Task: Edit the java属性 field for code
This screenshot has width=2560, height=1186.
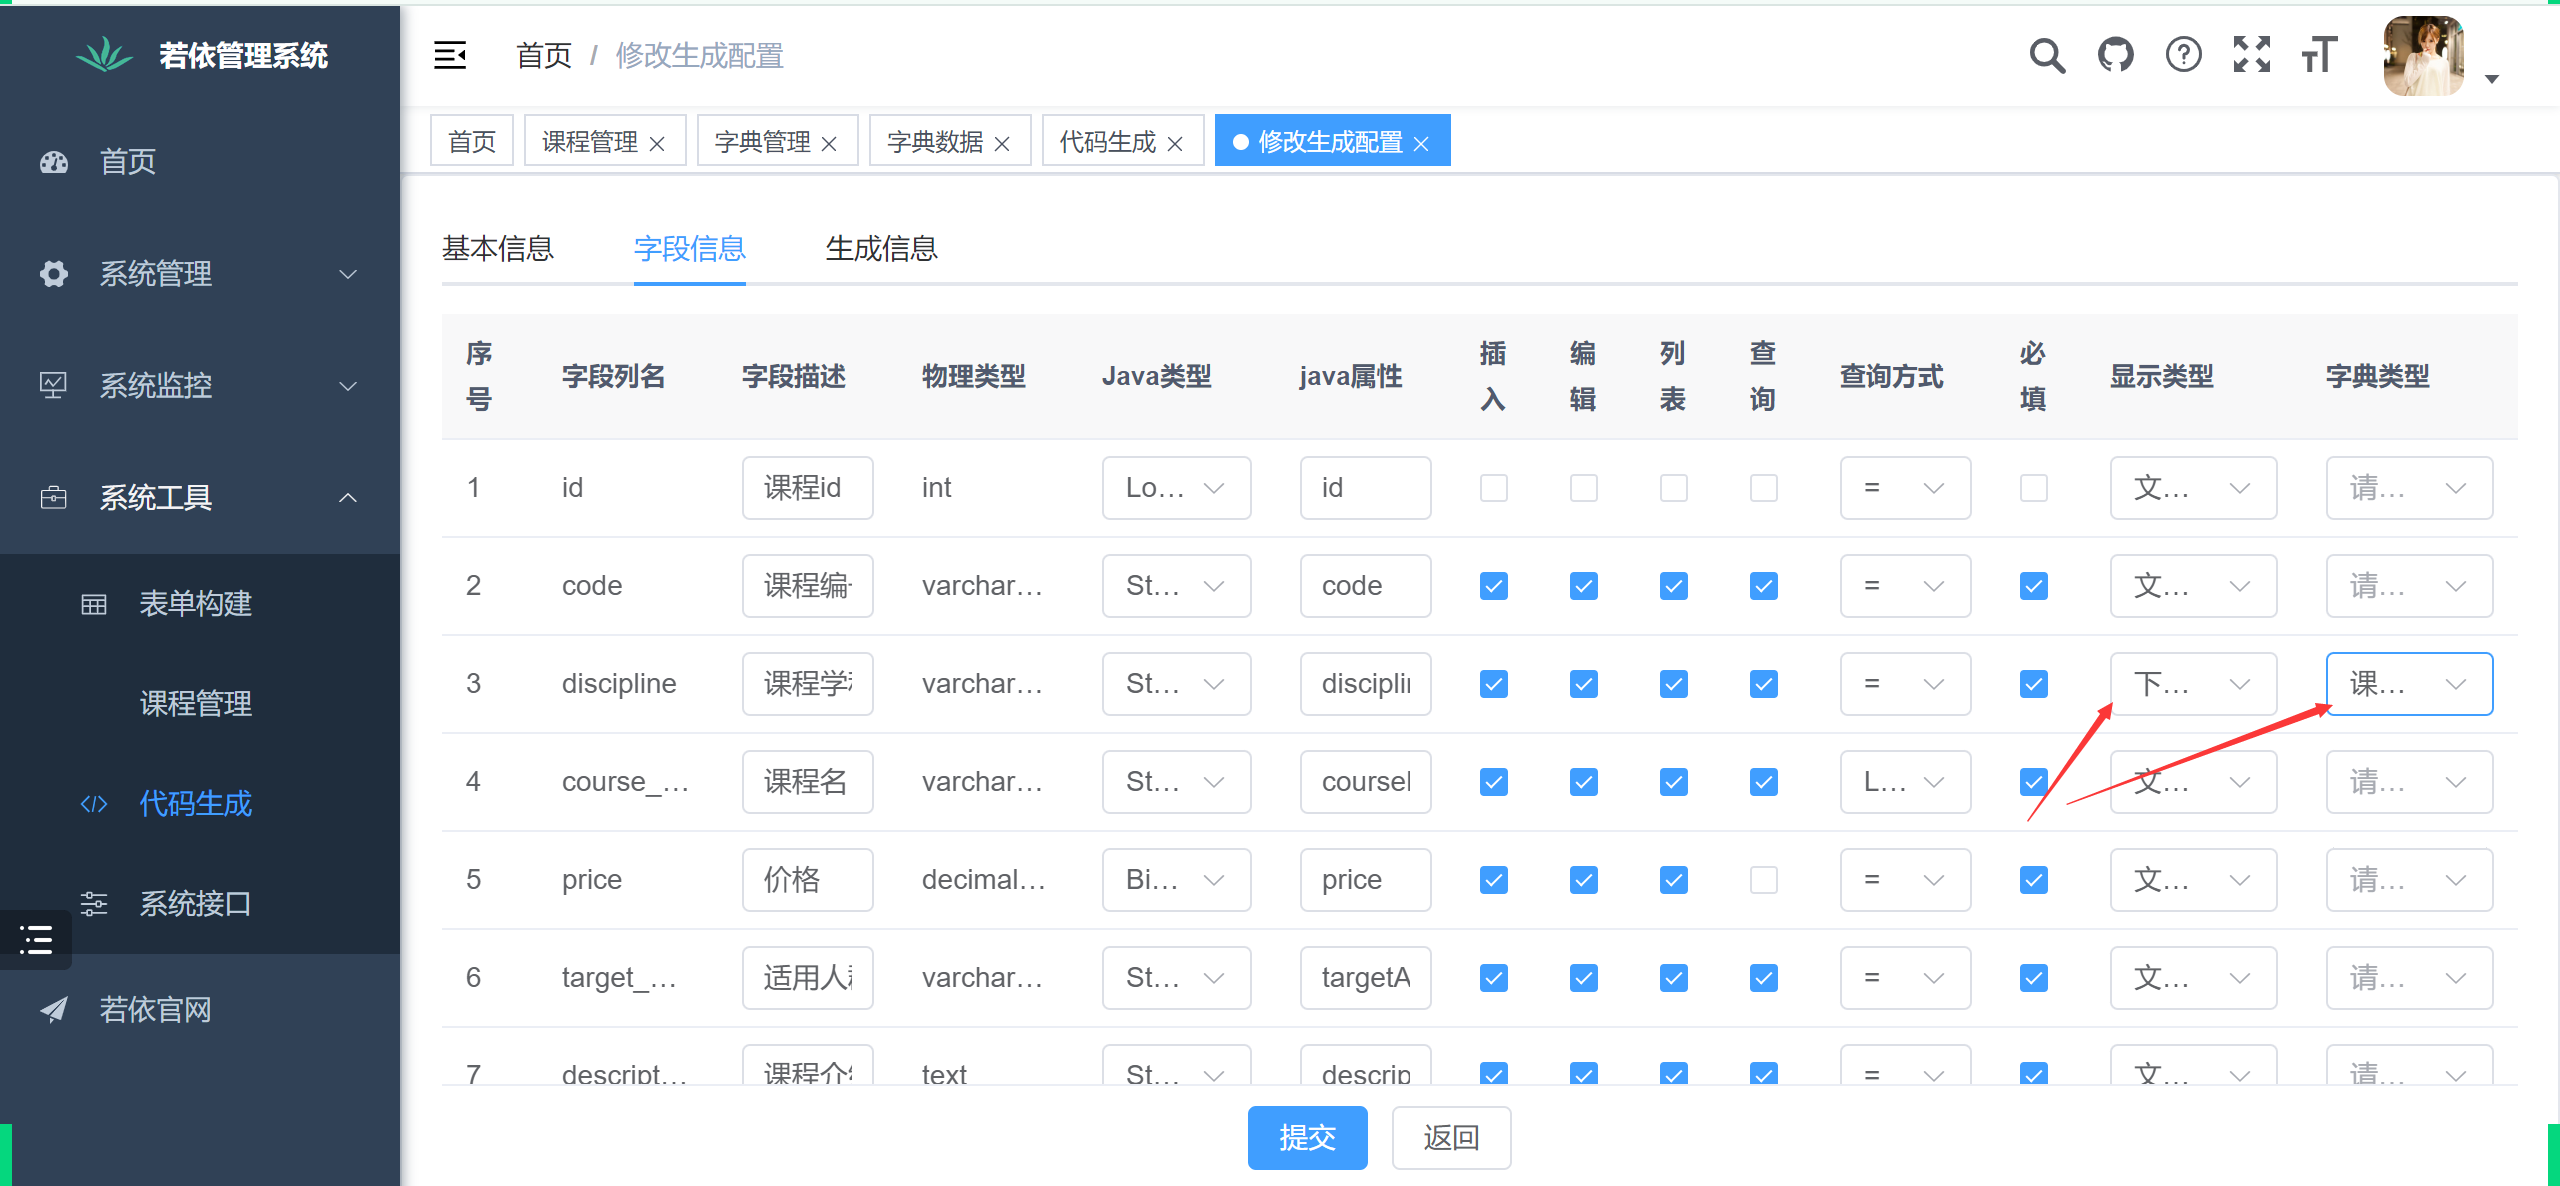Action: (x=1365, y=586)
